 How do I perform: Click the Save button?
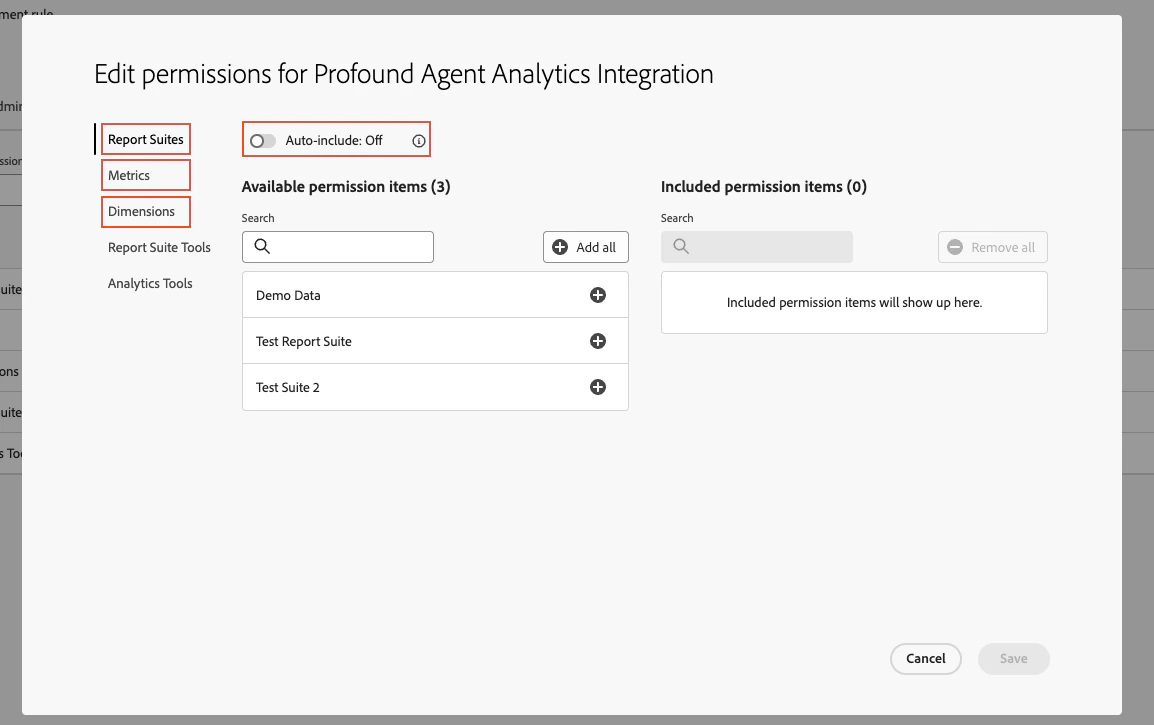click(x=1013, y=659)
